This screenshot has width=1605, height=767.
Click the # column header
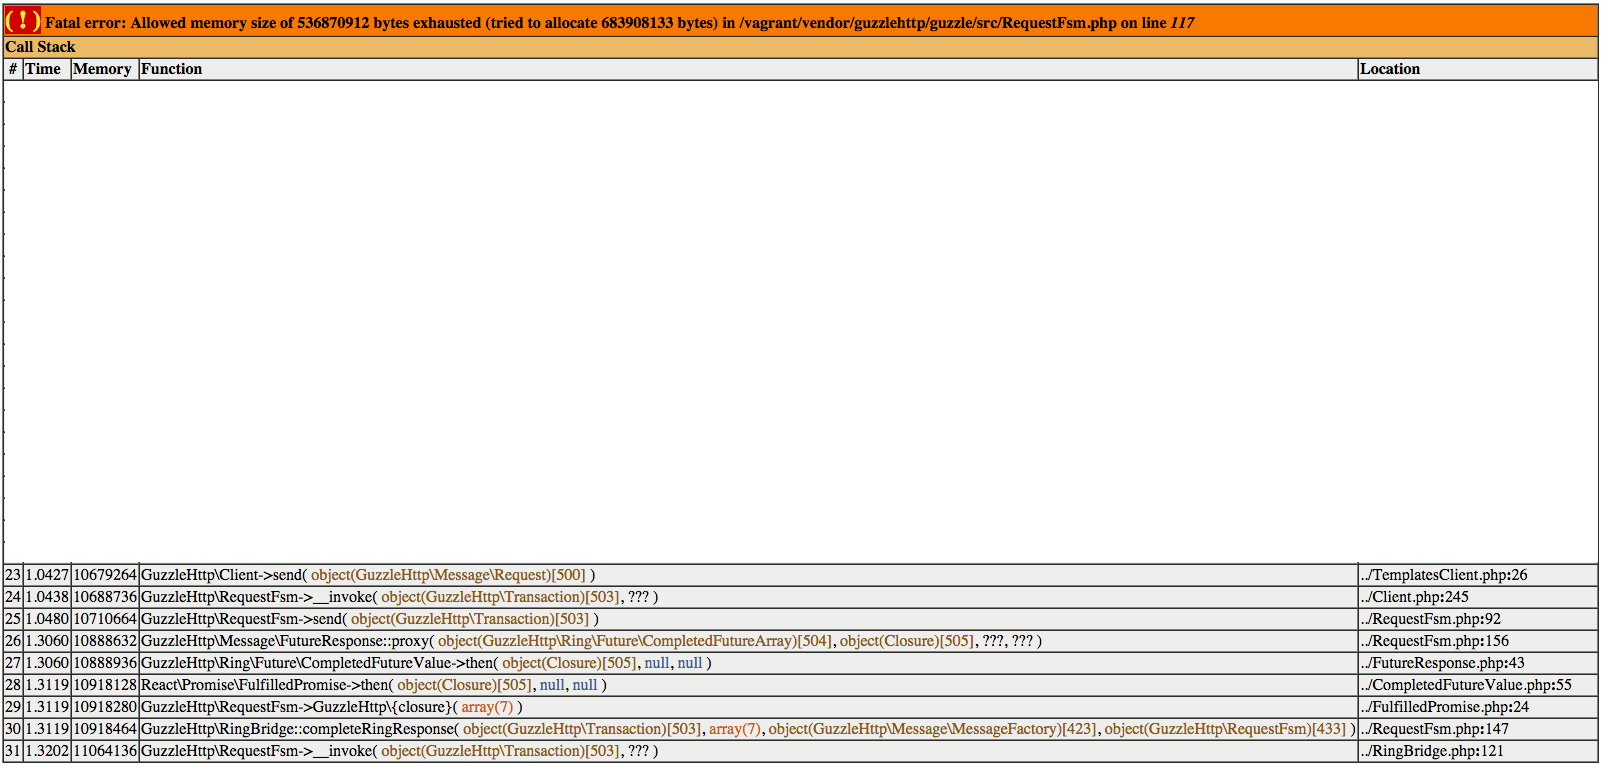point(13,69)
